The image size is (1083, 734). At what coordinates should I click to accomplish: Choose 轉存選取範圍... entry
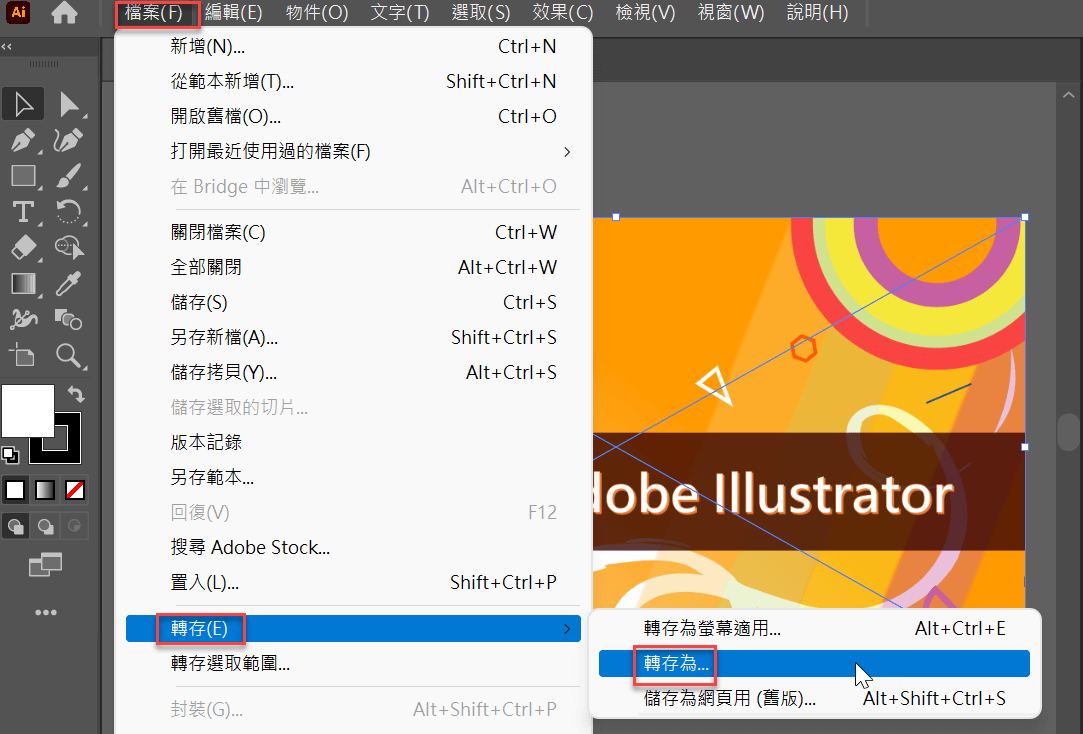(353, 664)
